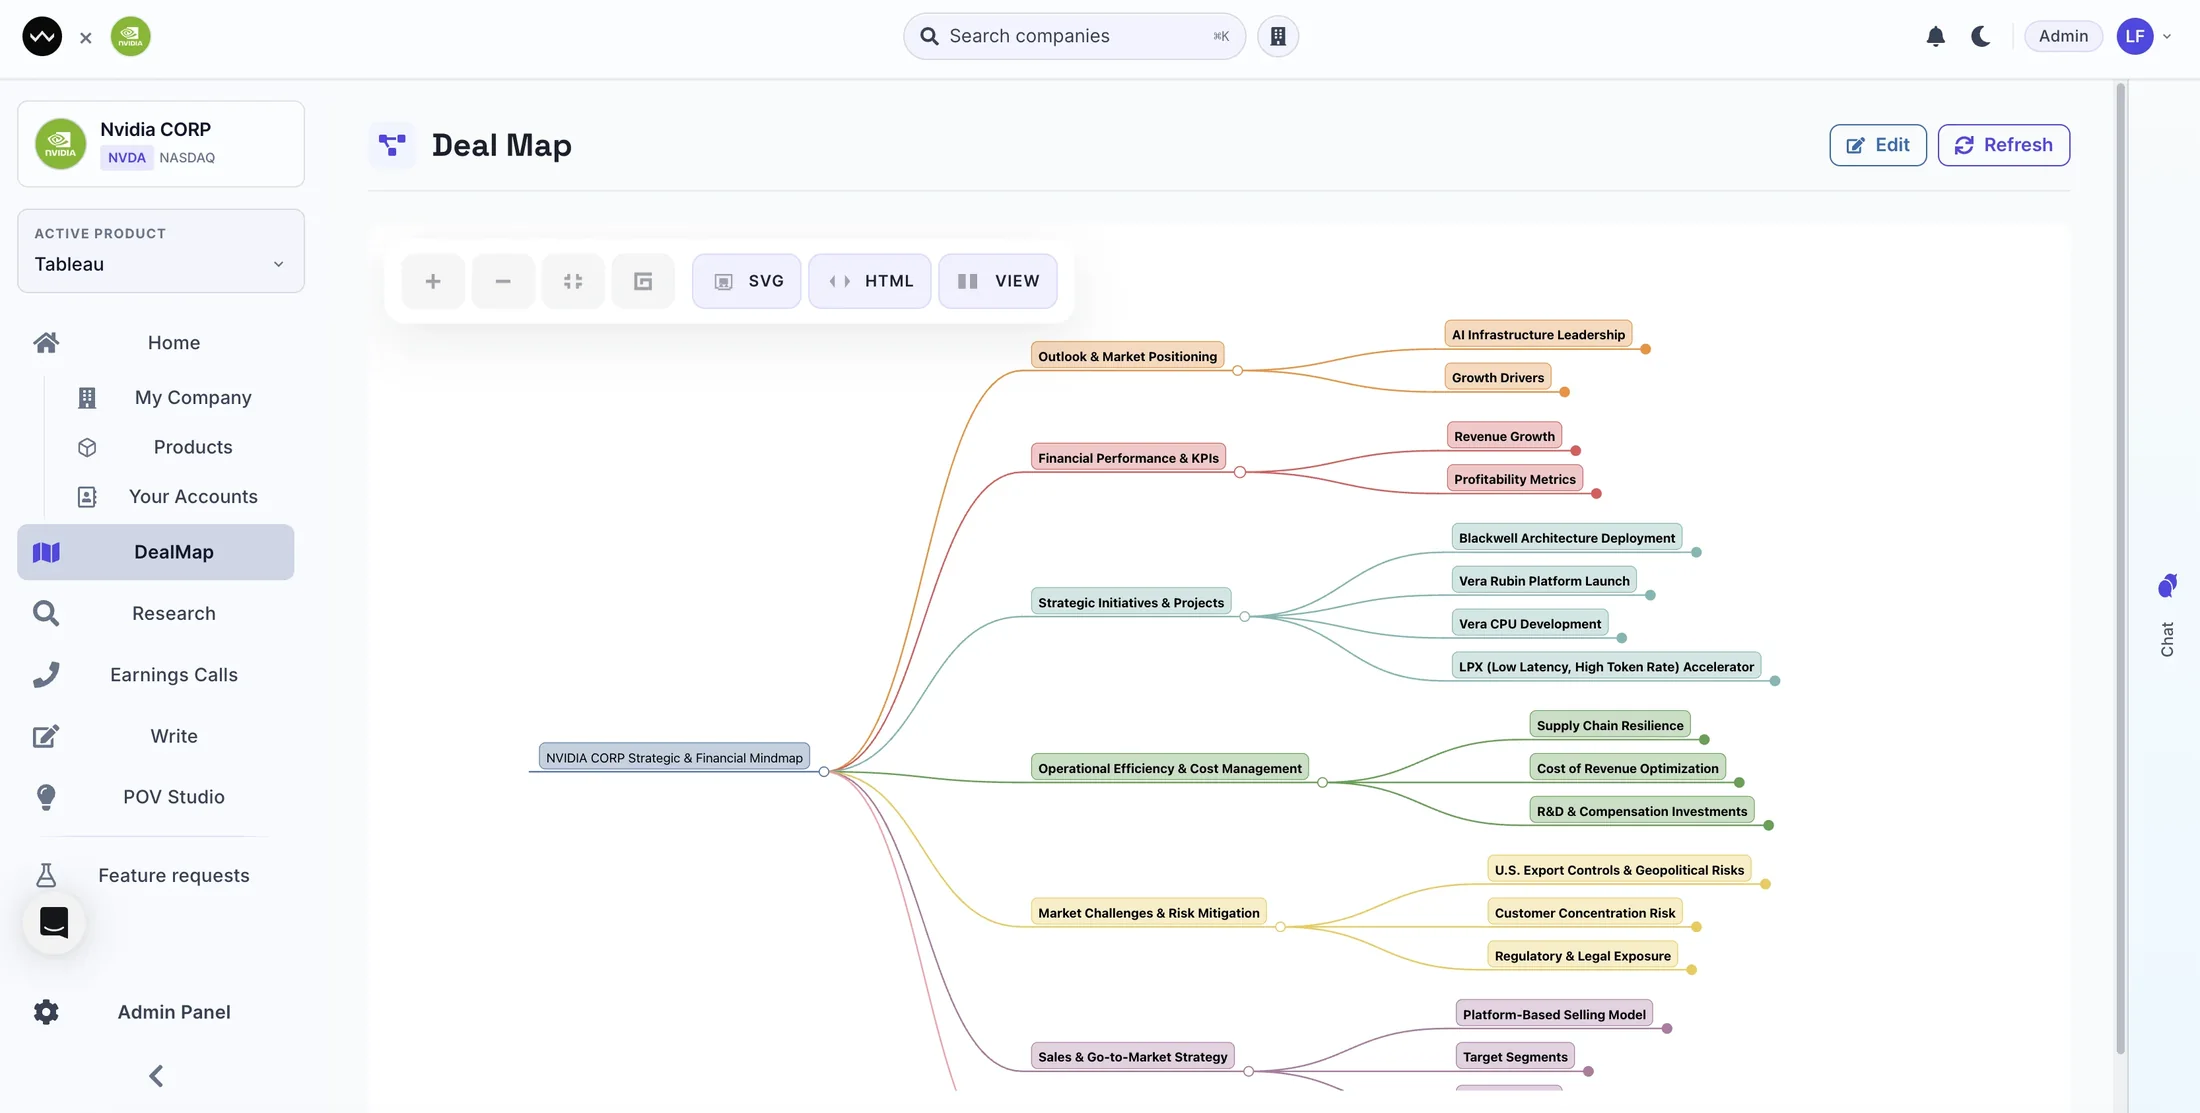Image resolution: width=2200 pixels, height=1113 pixels.
Task: Zoom out with the minus button
Action: pos(503,282)
